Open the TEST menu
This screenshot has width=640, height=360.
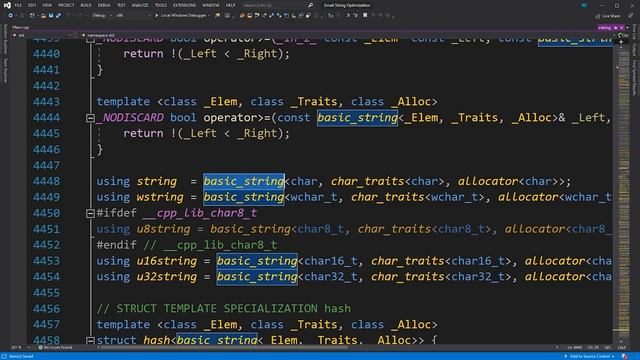click(x=121, y=5)
